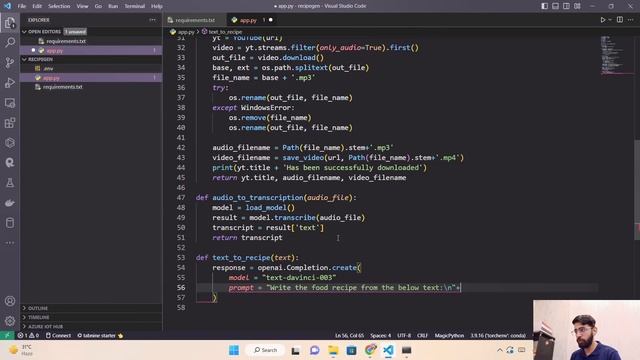This screenshot has height=360, width=640.
Task: Open the database view icon in activity bar
Action: coord(10,222)
